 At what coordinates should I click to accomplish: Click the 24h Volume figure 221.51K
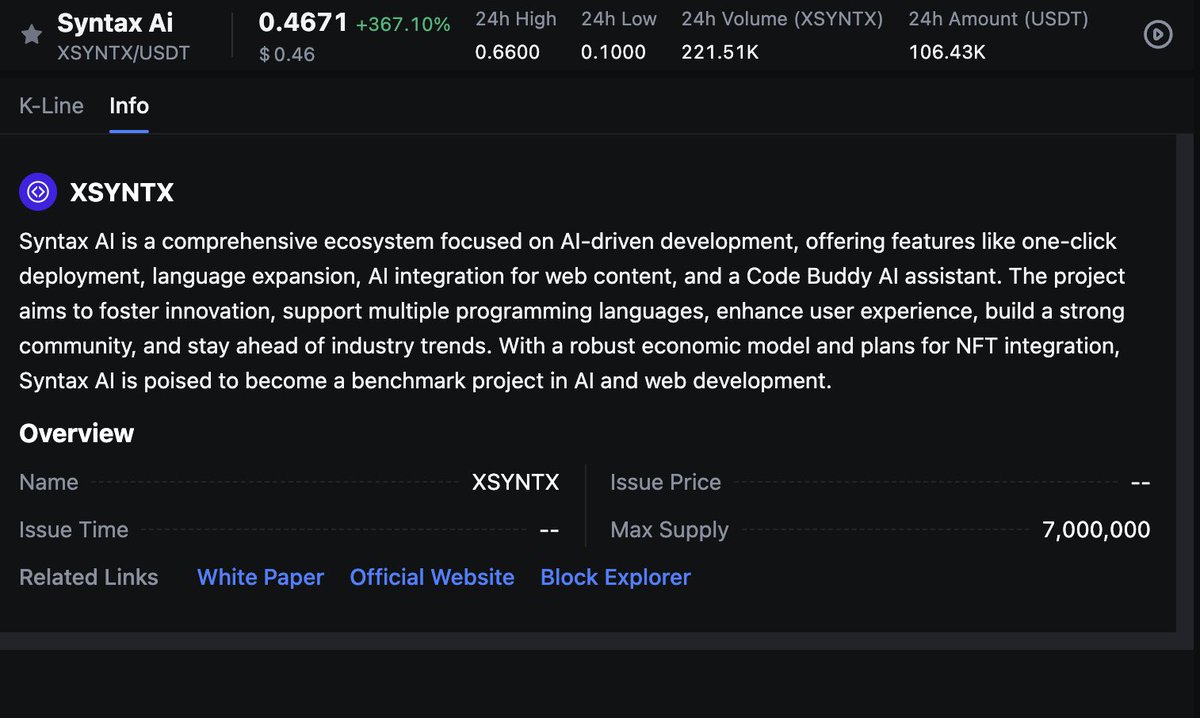(x=721, y=52)
